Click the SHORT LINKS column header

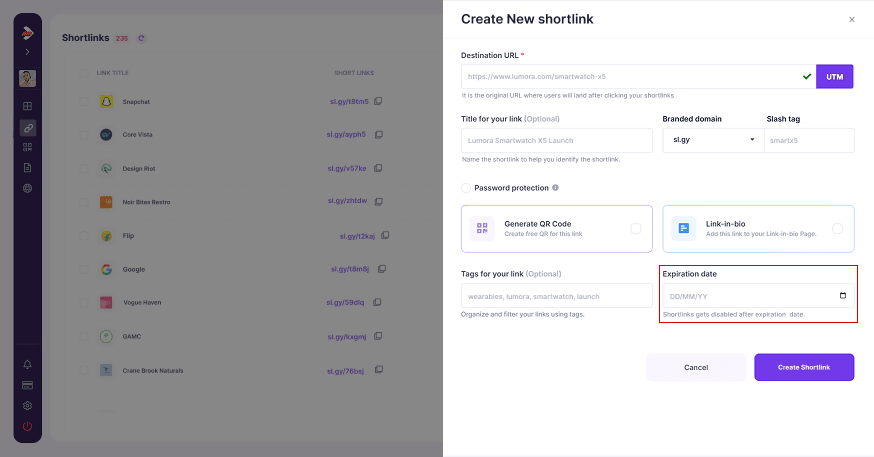coord(354,73)
